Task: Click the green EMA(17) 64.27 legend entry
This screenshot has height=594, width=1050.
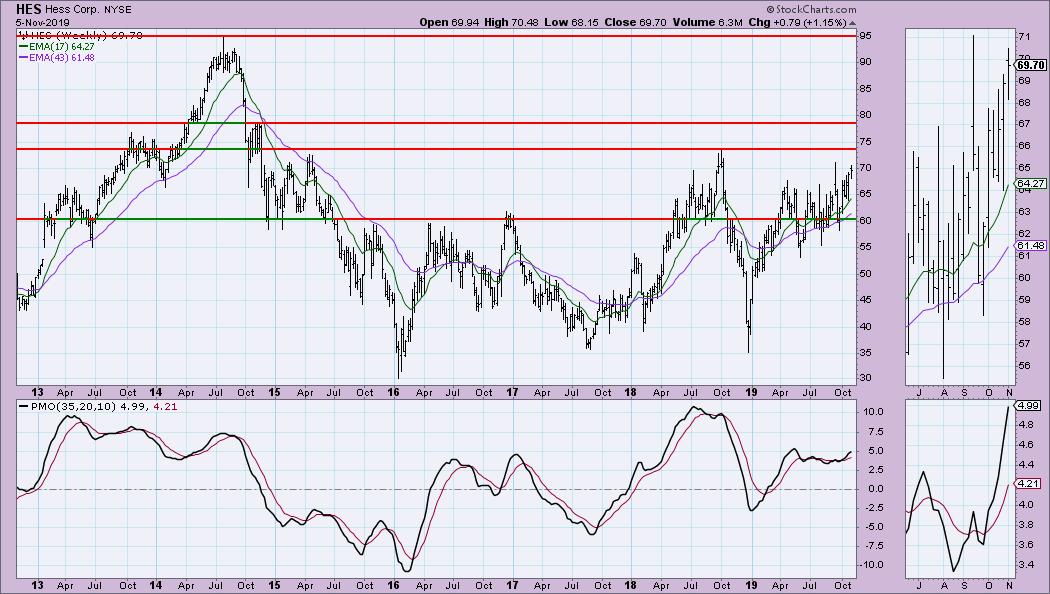Action: (x=58, y=47)
